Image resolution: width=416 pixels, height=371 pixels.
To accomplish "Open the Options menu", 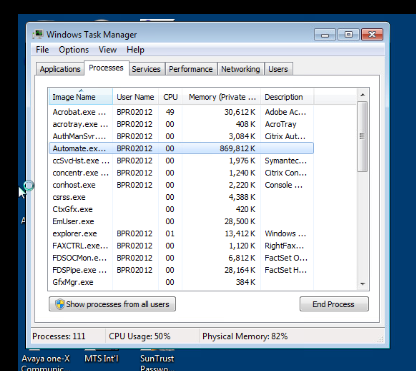I will click(x=74, y=50).
